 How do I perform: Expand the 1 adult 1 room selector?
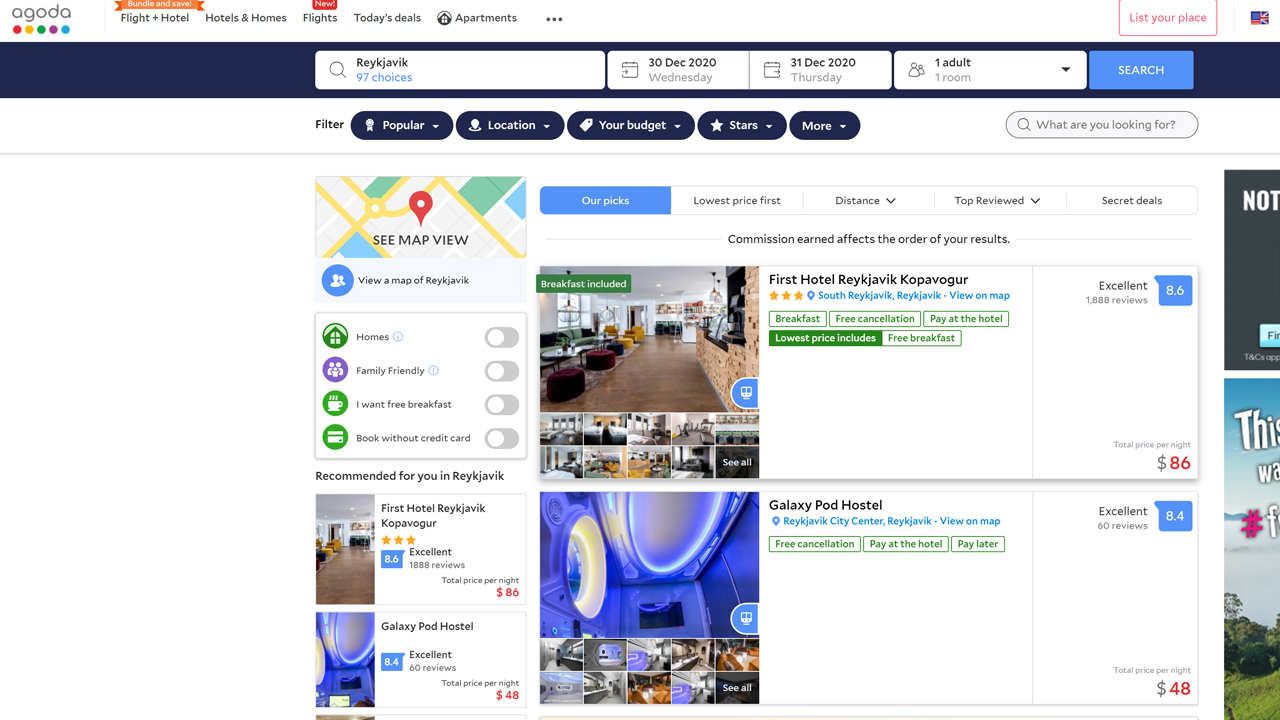[x=992, y=70]
